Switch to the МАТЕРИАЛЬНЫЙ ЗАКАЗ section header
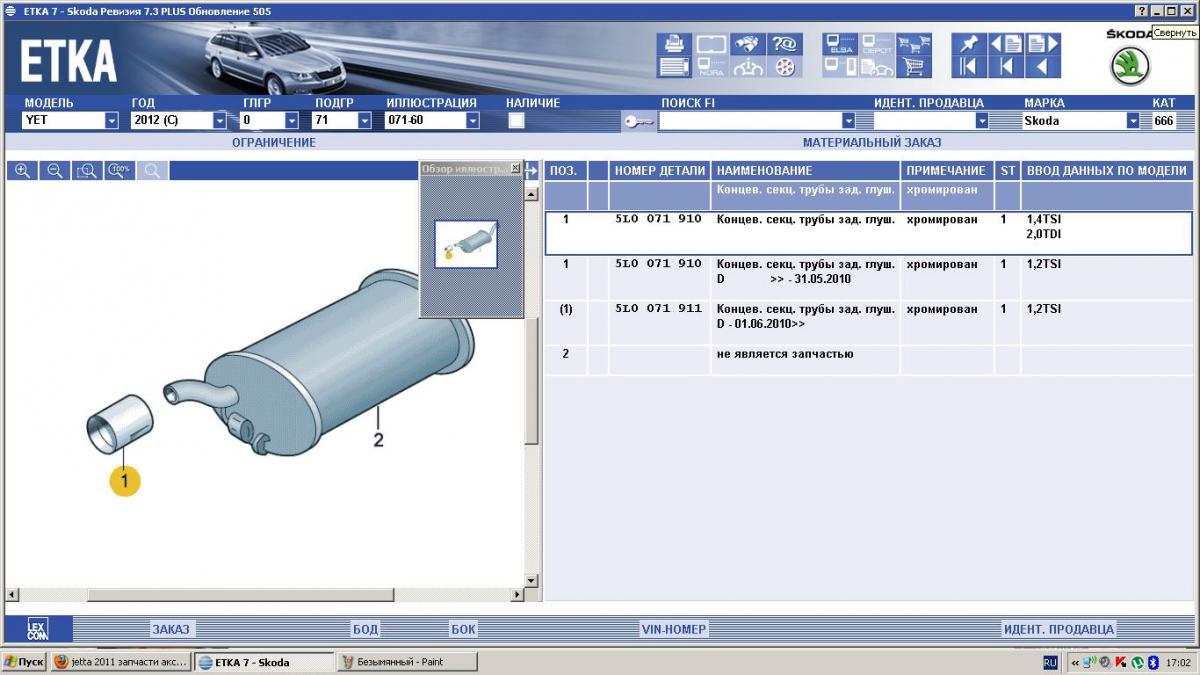This screenshot has width=1200, height=675. 872,143
